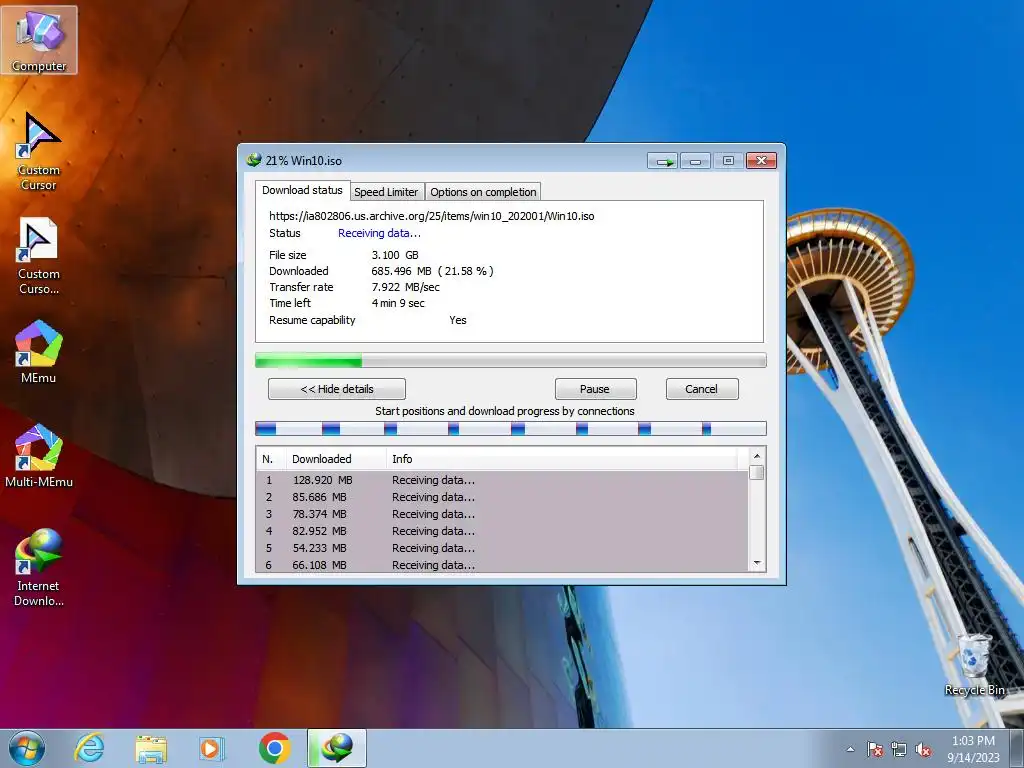Viewport: 1024px width, 768px height.
Task: Click the network status tray icon
Action: (899, 750)
